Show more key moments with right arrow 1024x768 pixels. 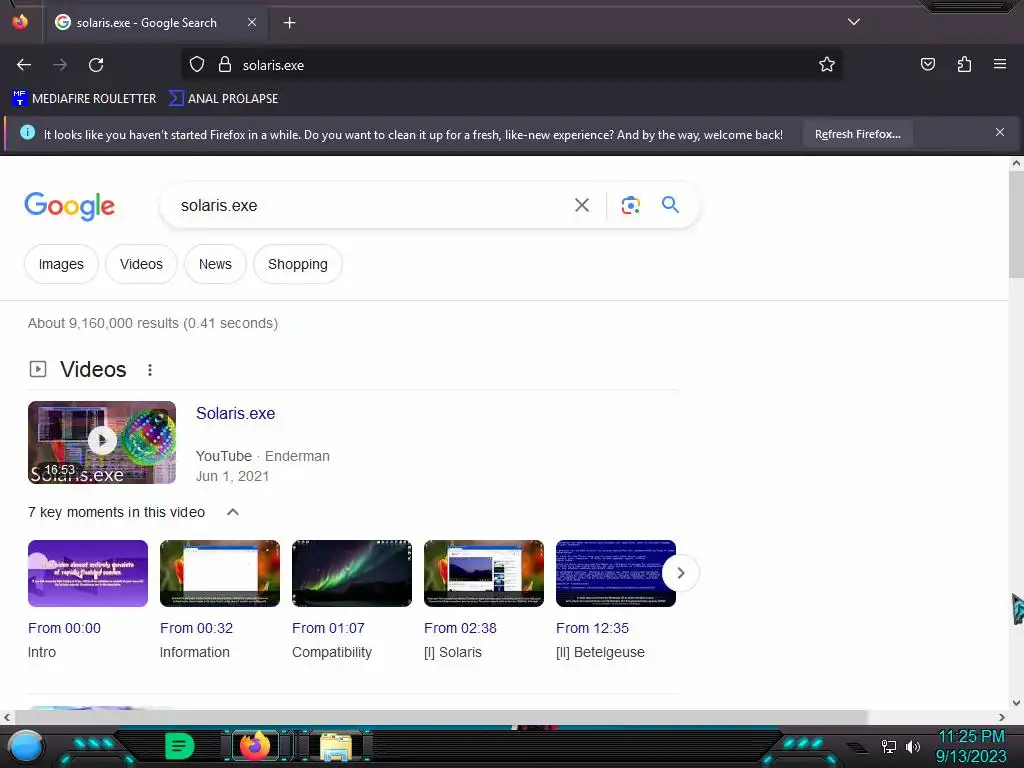[x=680, y=573]
